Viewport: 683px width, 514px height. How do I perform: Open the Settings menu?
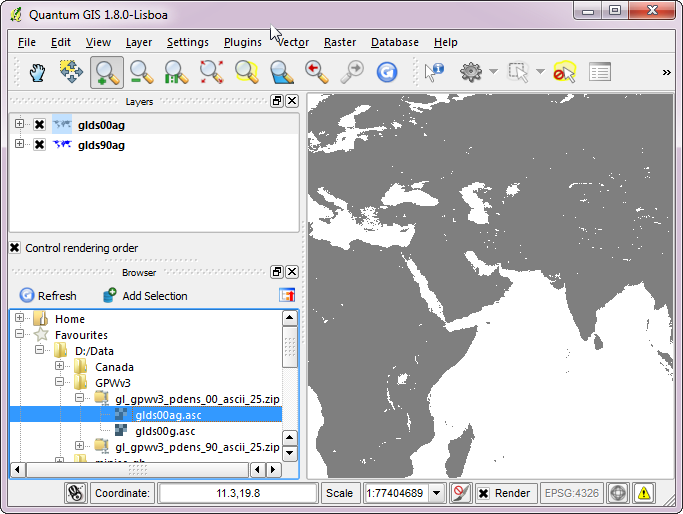click(188, 42)
